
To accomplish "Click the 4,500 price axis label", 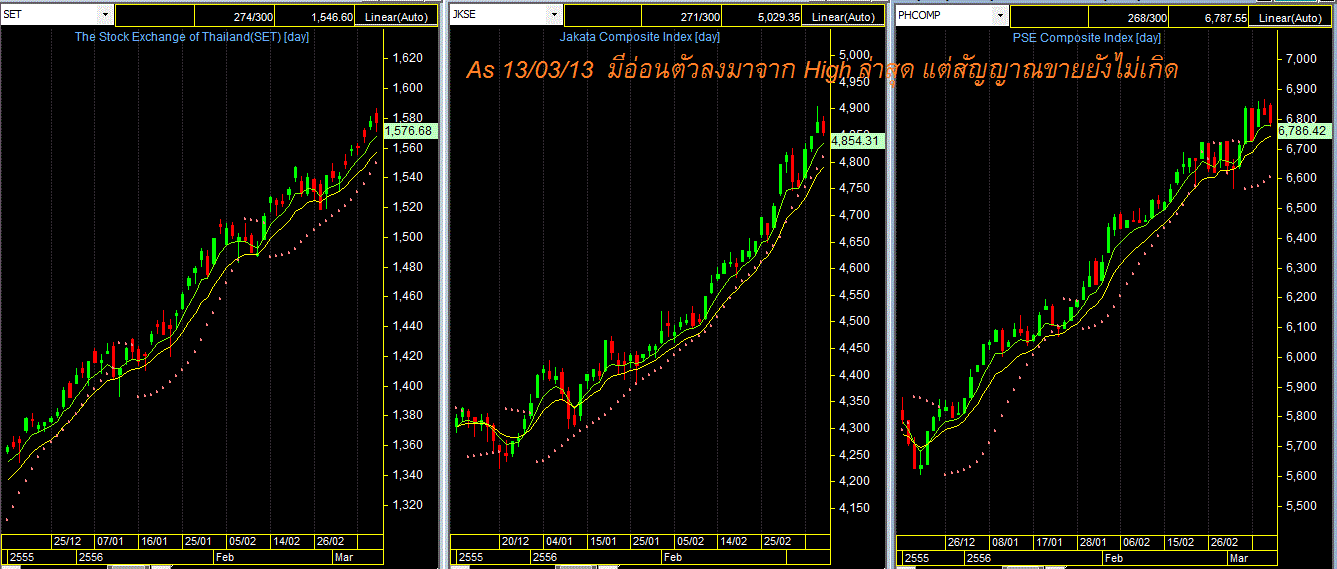I will 855,321.
